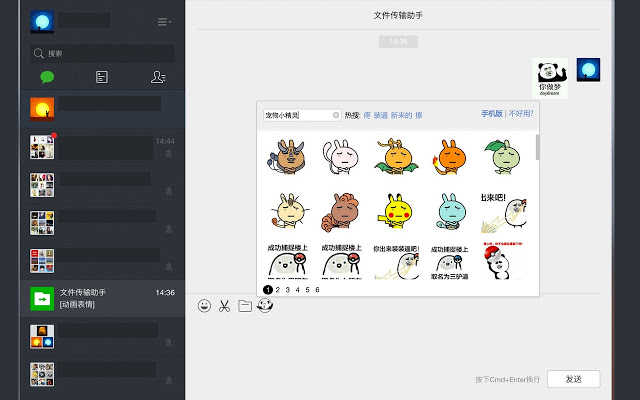Open the Chats tab with green bubble icon
Viewport: 640px width, 400px height.
click(x=47, y=77)
